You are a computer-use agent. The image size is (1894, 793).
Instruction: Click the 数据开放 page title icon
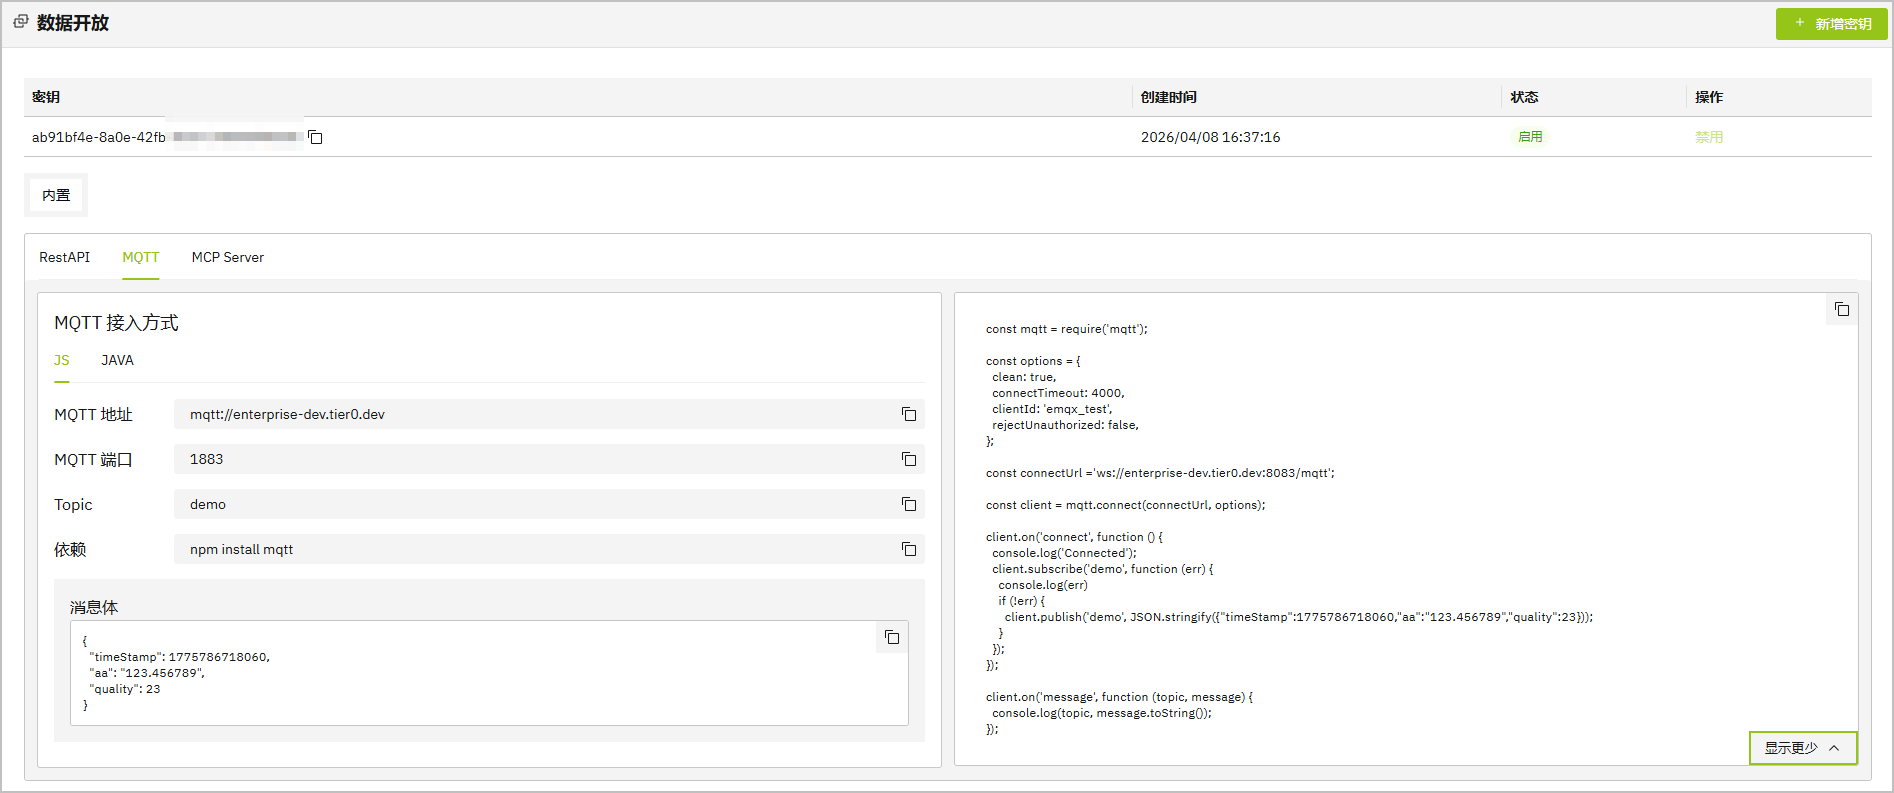coord(21,21)
